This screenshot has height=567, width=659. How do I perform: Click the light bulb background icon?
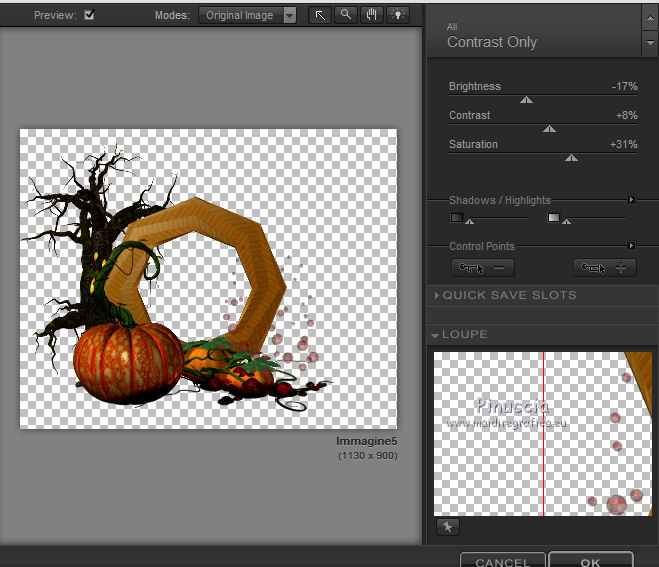click(398, 15)
